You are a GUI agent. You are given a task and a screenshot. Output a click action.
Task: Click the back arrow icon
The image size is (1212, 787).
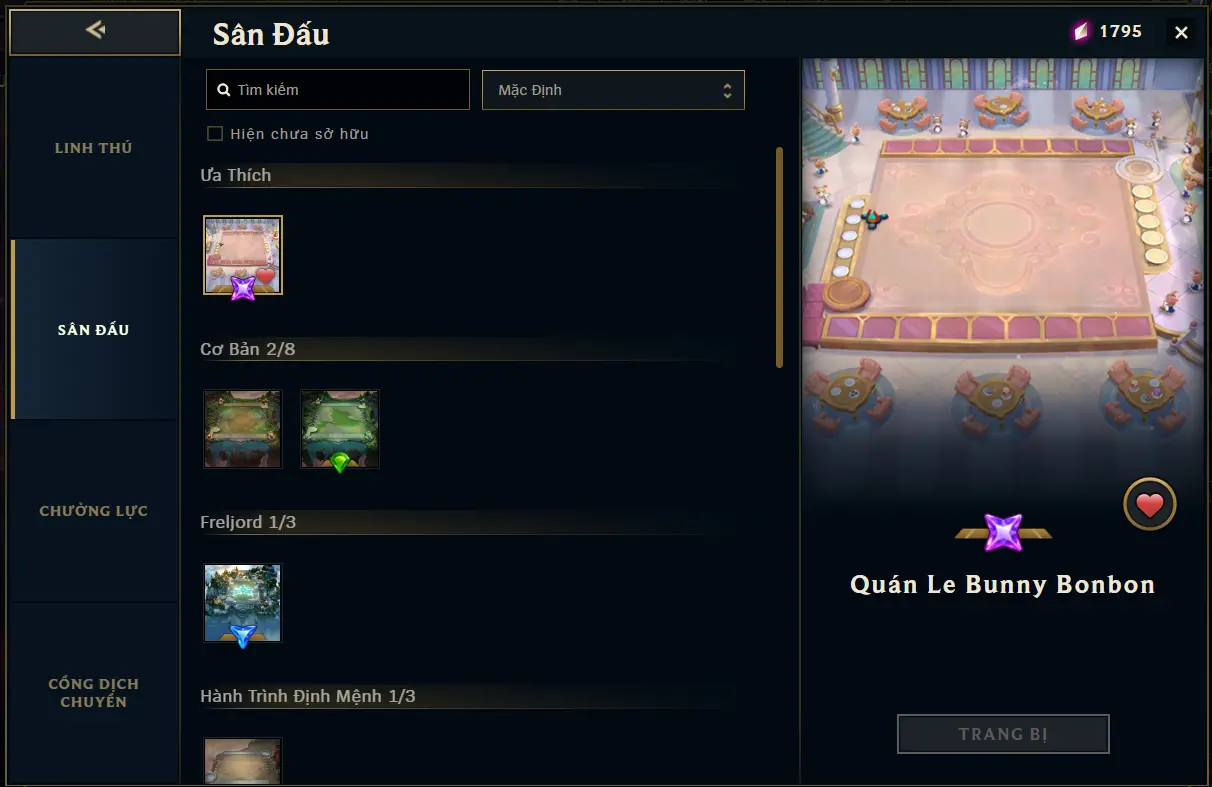[95, 30]
